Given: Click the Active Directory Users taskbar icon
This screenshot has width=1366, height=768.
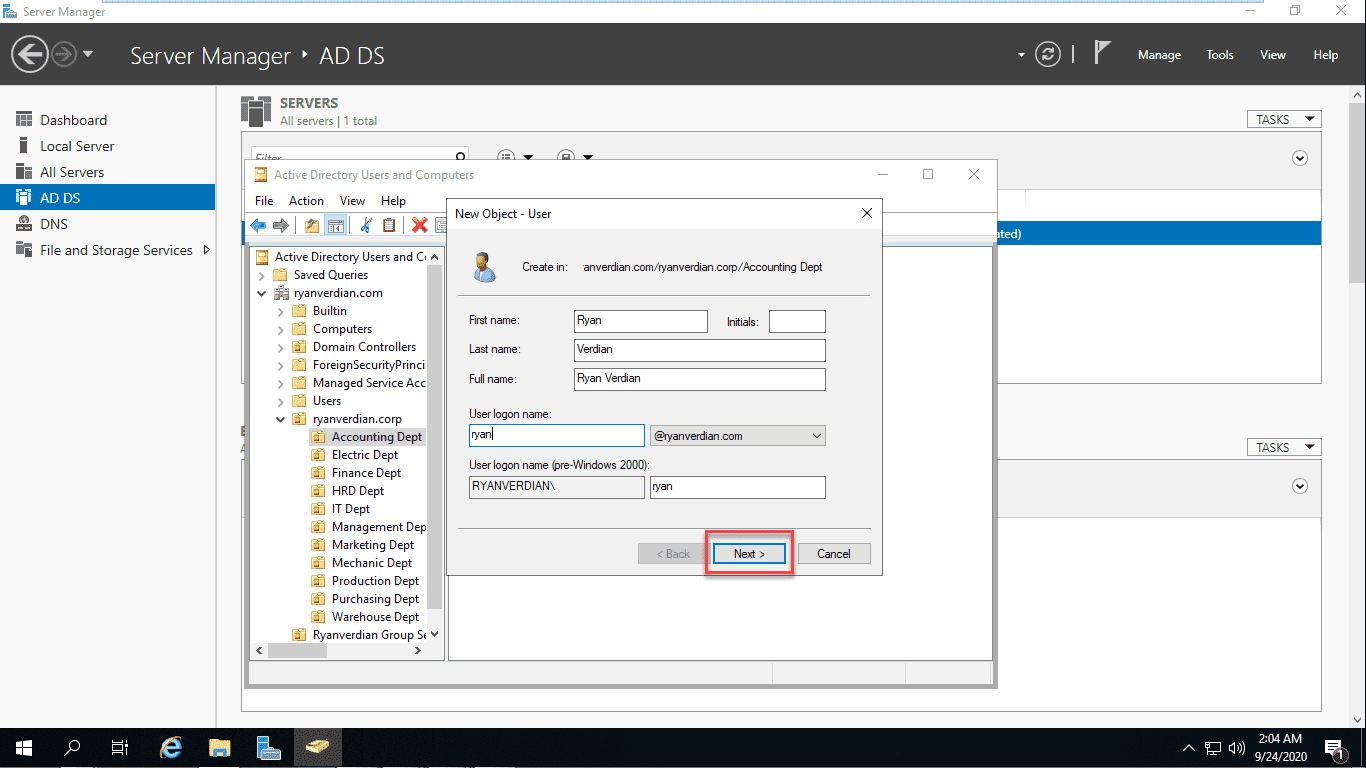Looking at the screenshot, I should [x=317, y=748].
